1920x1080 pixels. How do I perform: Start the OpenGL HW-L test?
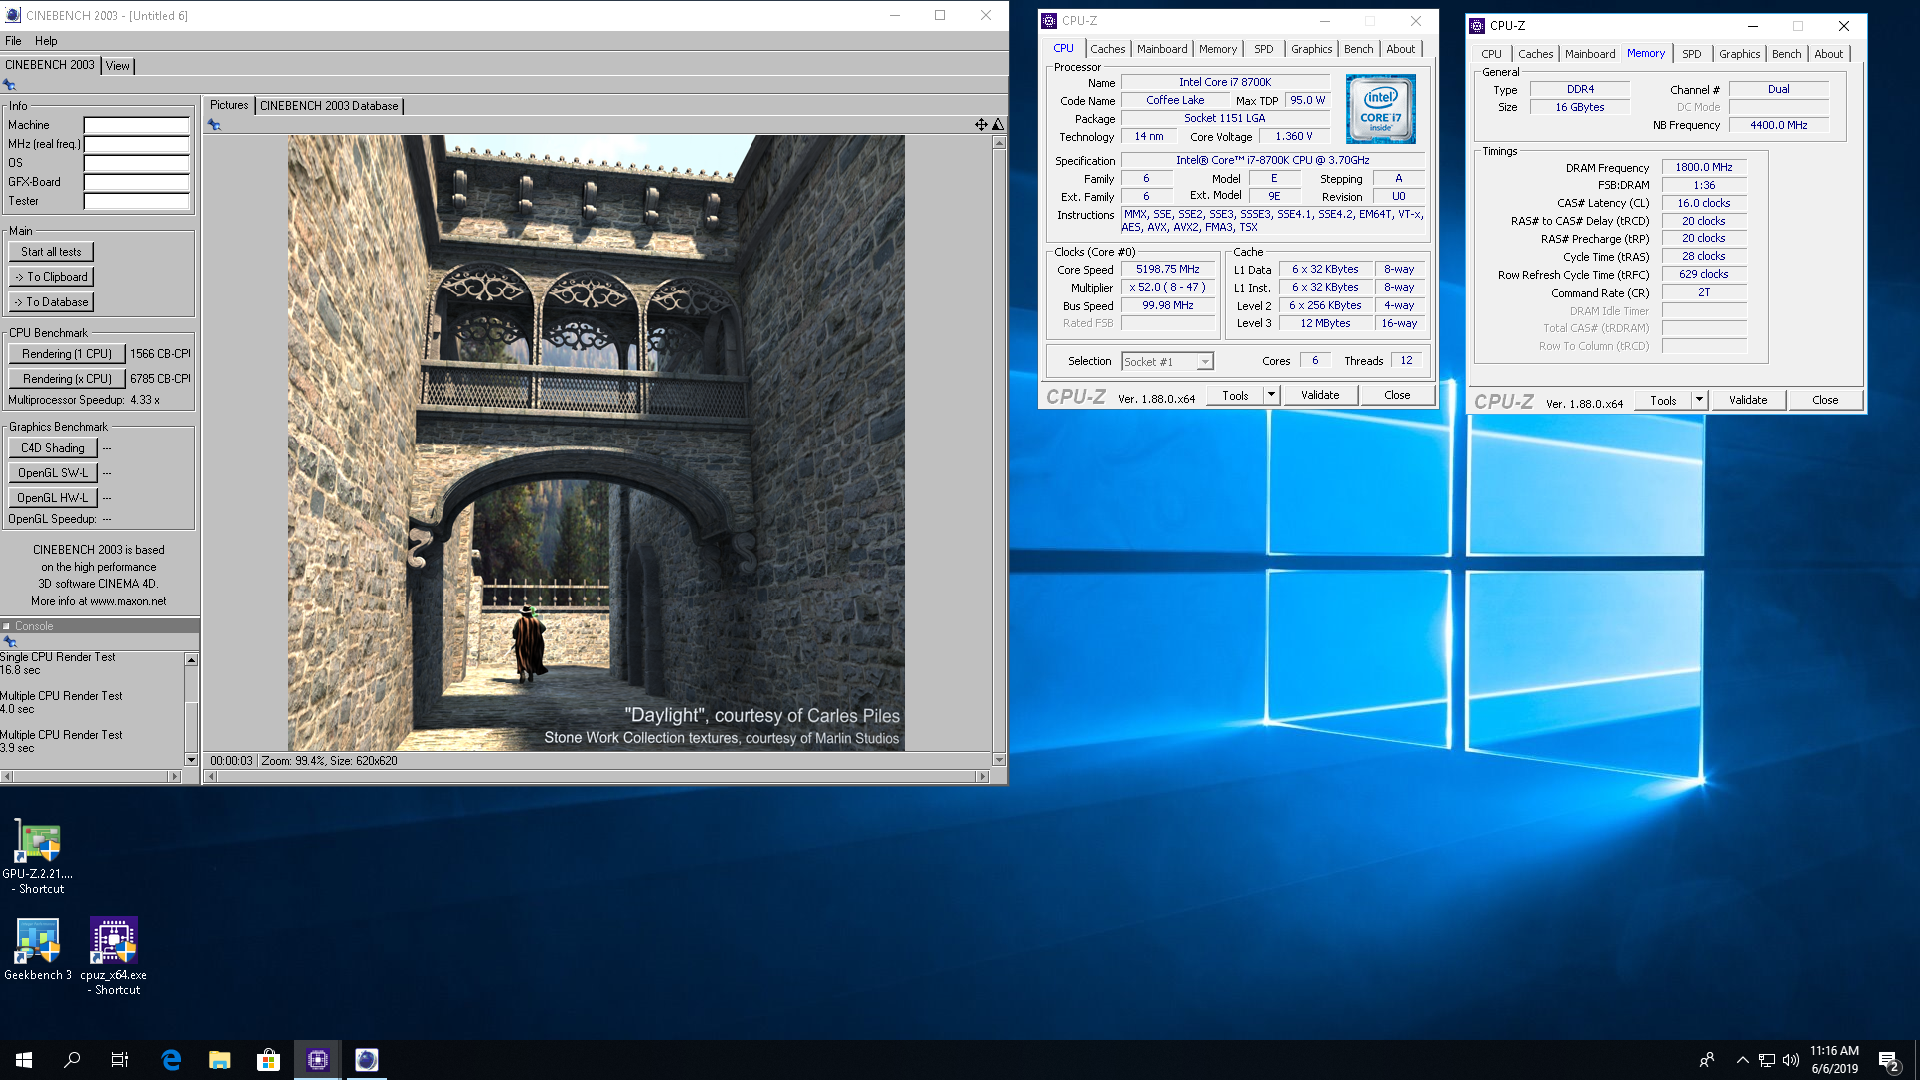click(x=53, y=498)
